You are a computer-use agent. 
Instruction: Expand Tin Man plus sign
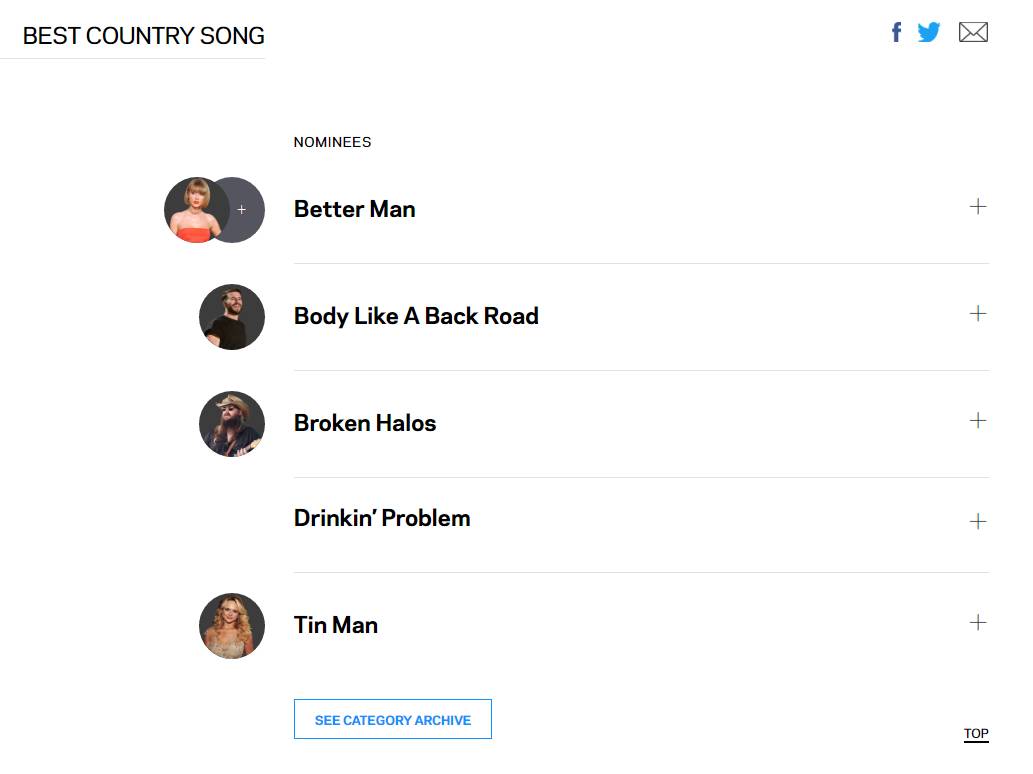(978, 623)
